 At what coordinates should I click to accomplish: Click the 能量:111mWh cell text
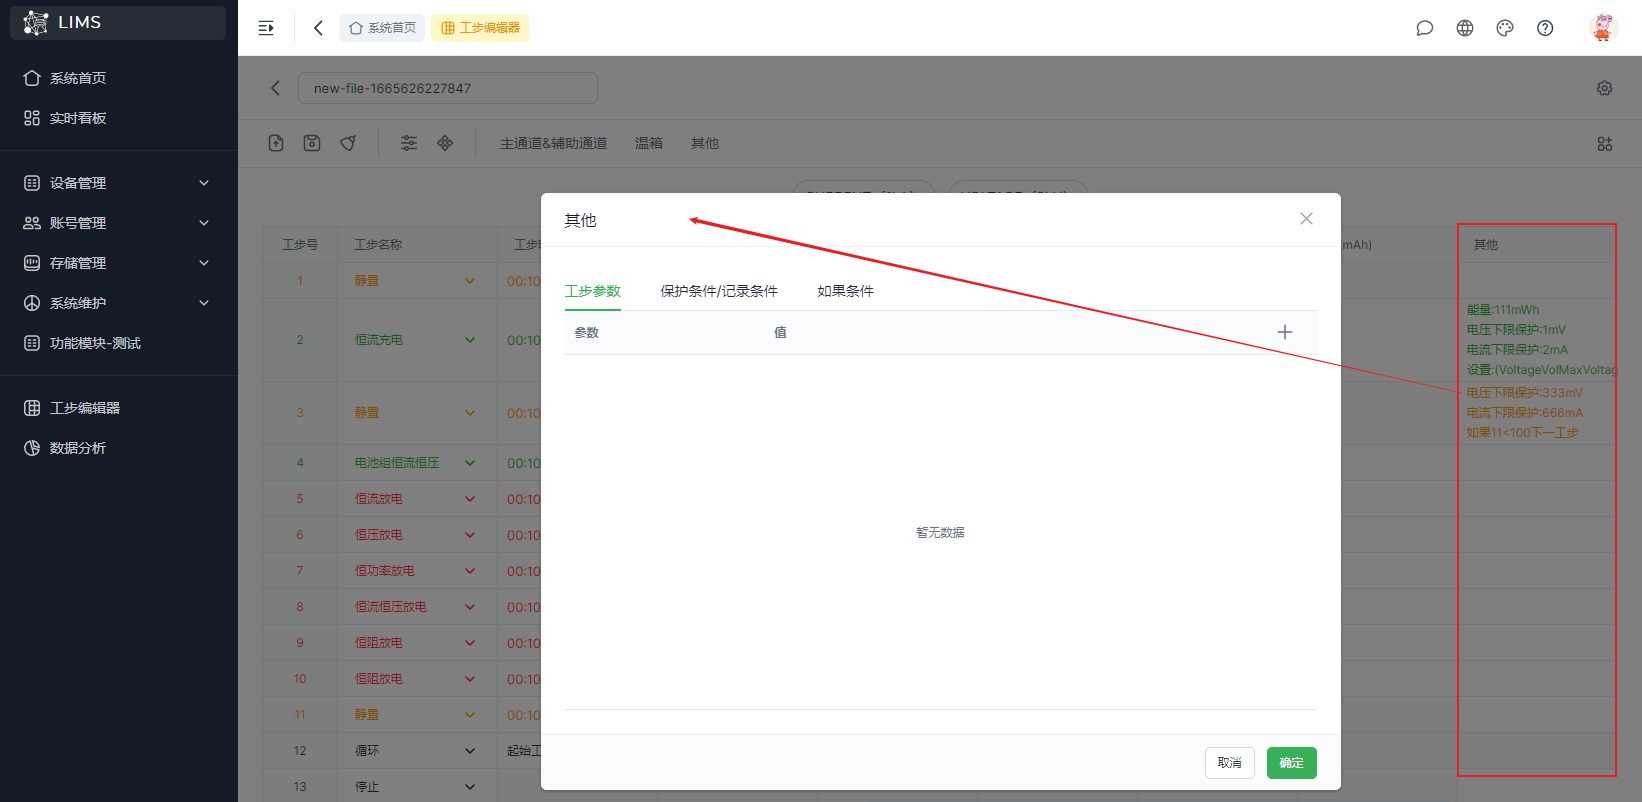(1503, 310)
